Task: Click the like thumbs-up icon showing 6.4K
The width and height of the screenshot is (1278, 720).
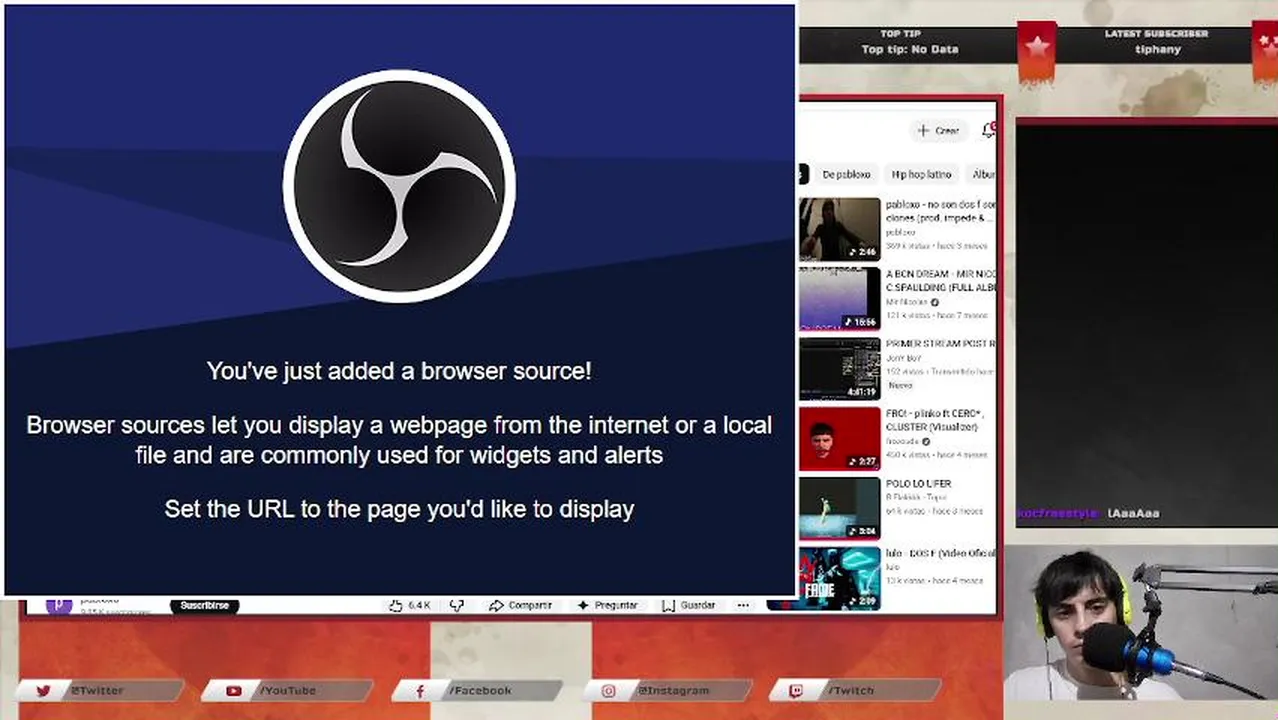Action: (x=396, y=605)
